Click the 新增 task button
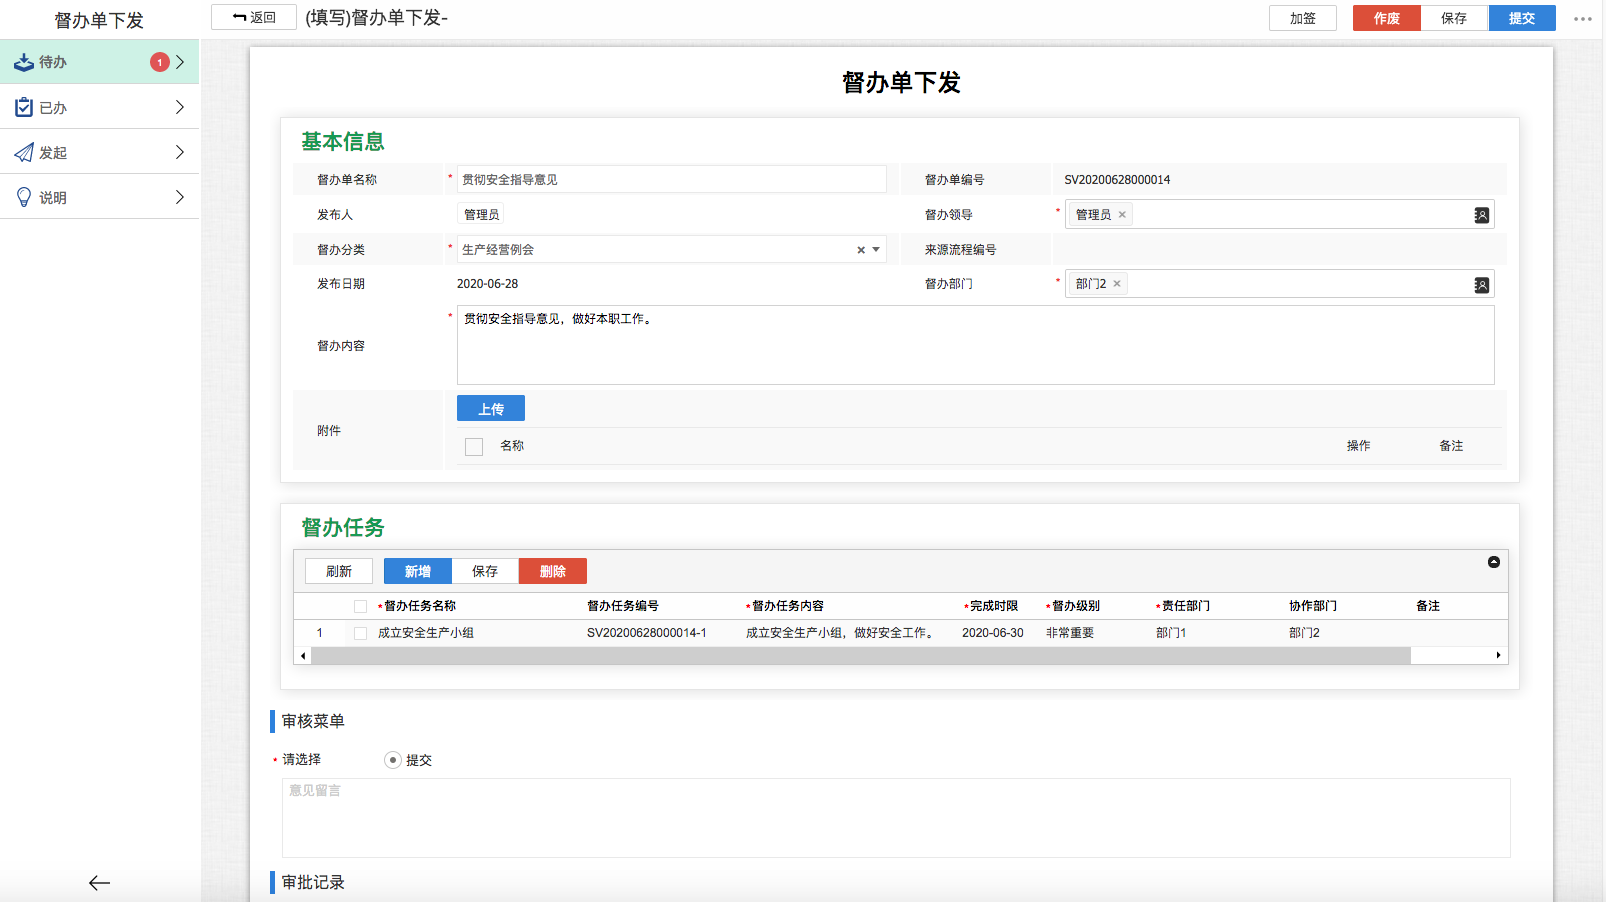Viewport: 1606px width, 902px height. [418, 571]
